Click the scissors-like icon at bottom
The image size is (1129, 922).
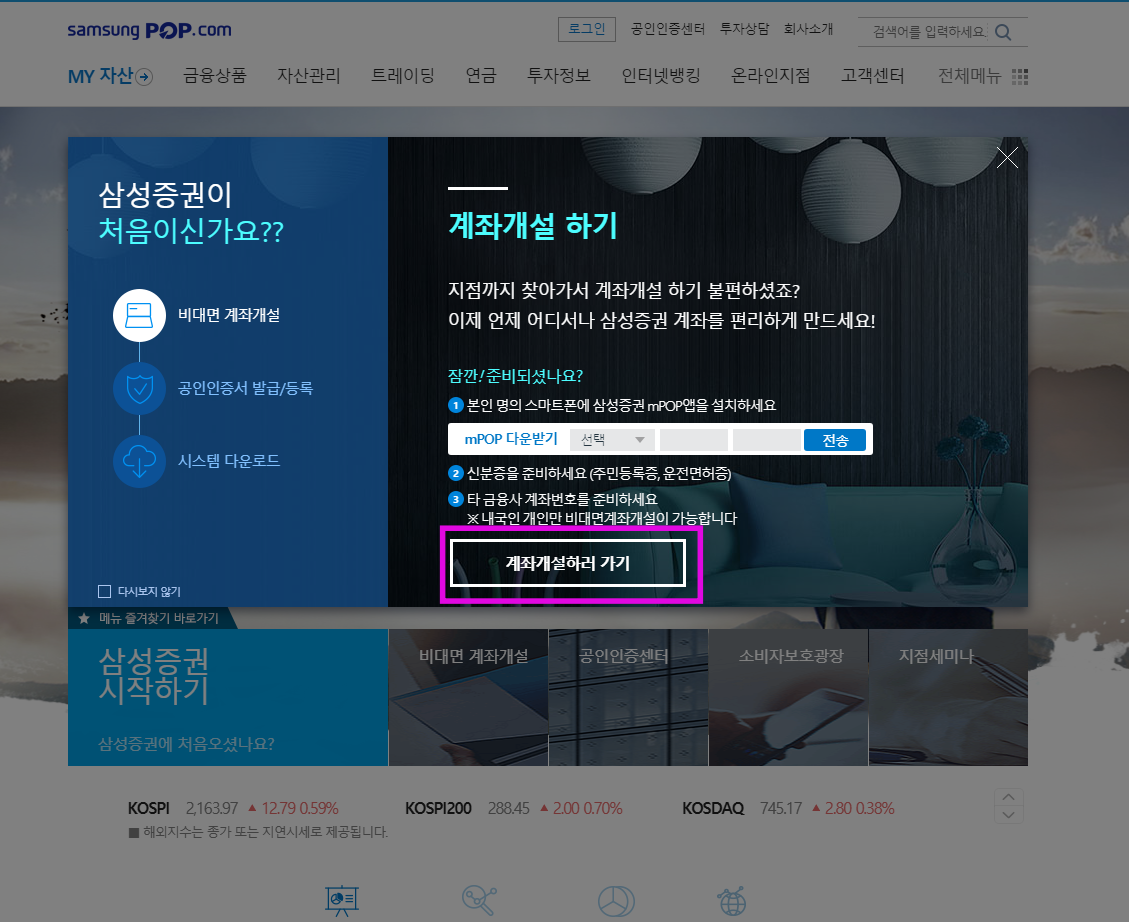479,900
